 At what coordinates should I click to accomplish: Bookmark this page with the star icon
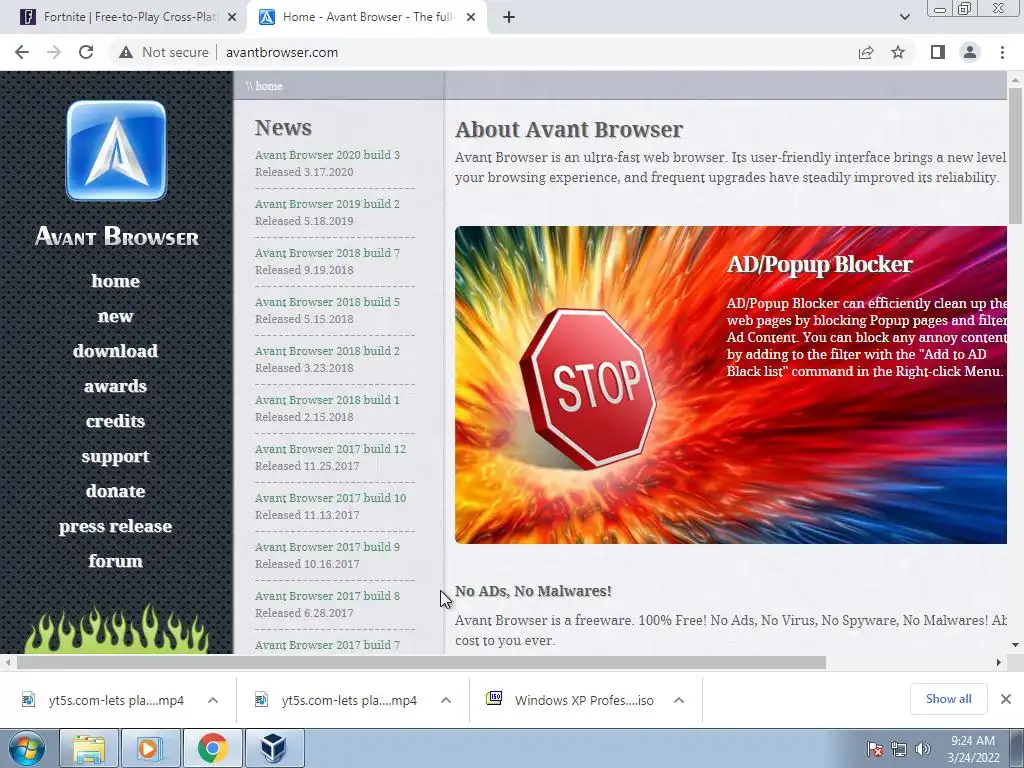coord(898,52)
